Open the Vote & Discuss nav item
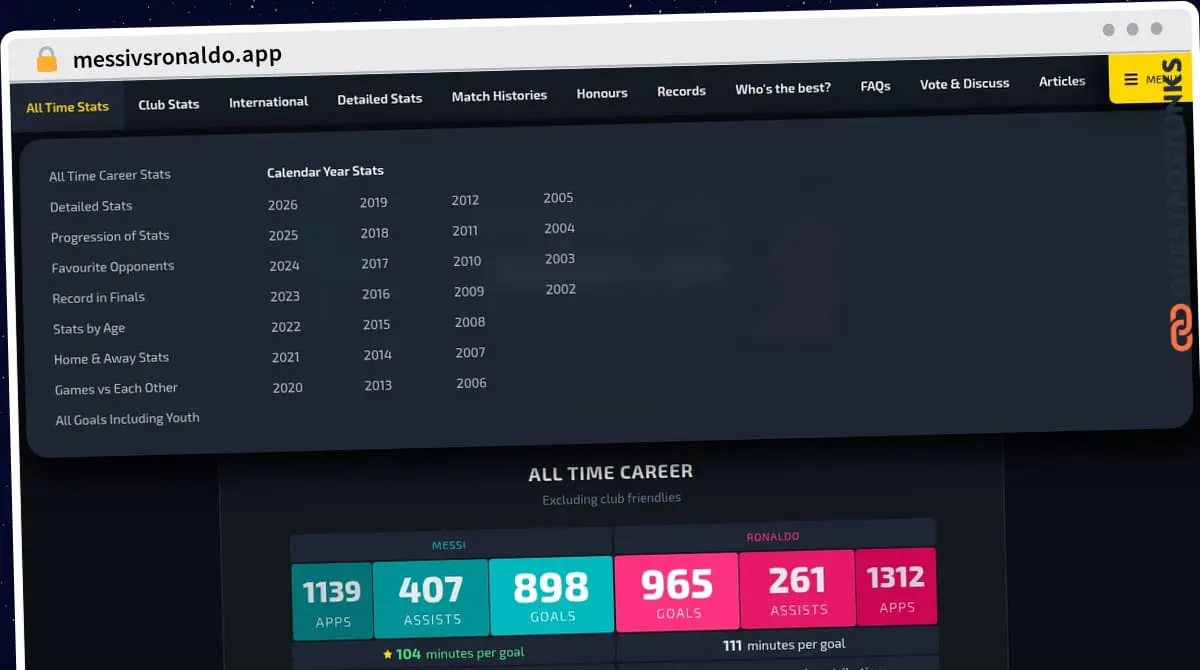Image resolution: width=1200 pixels, height=670 pixels. 964,84
